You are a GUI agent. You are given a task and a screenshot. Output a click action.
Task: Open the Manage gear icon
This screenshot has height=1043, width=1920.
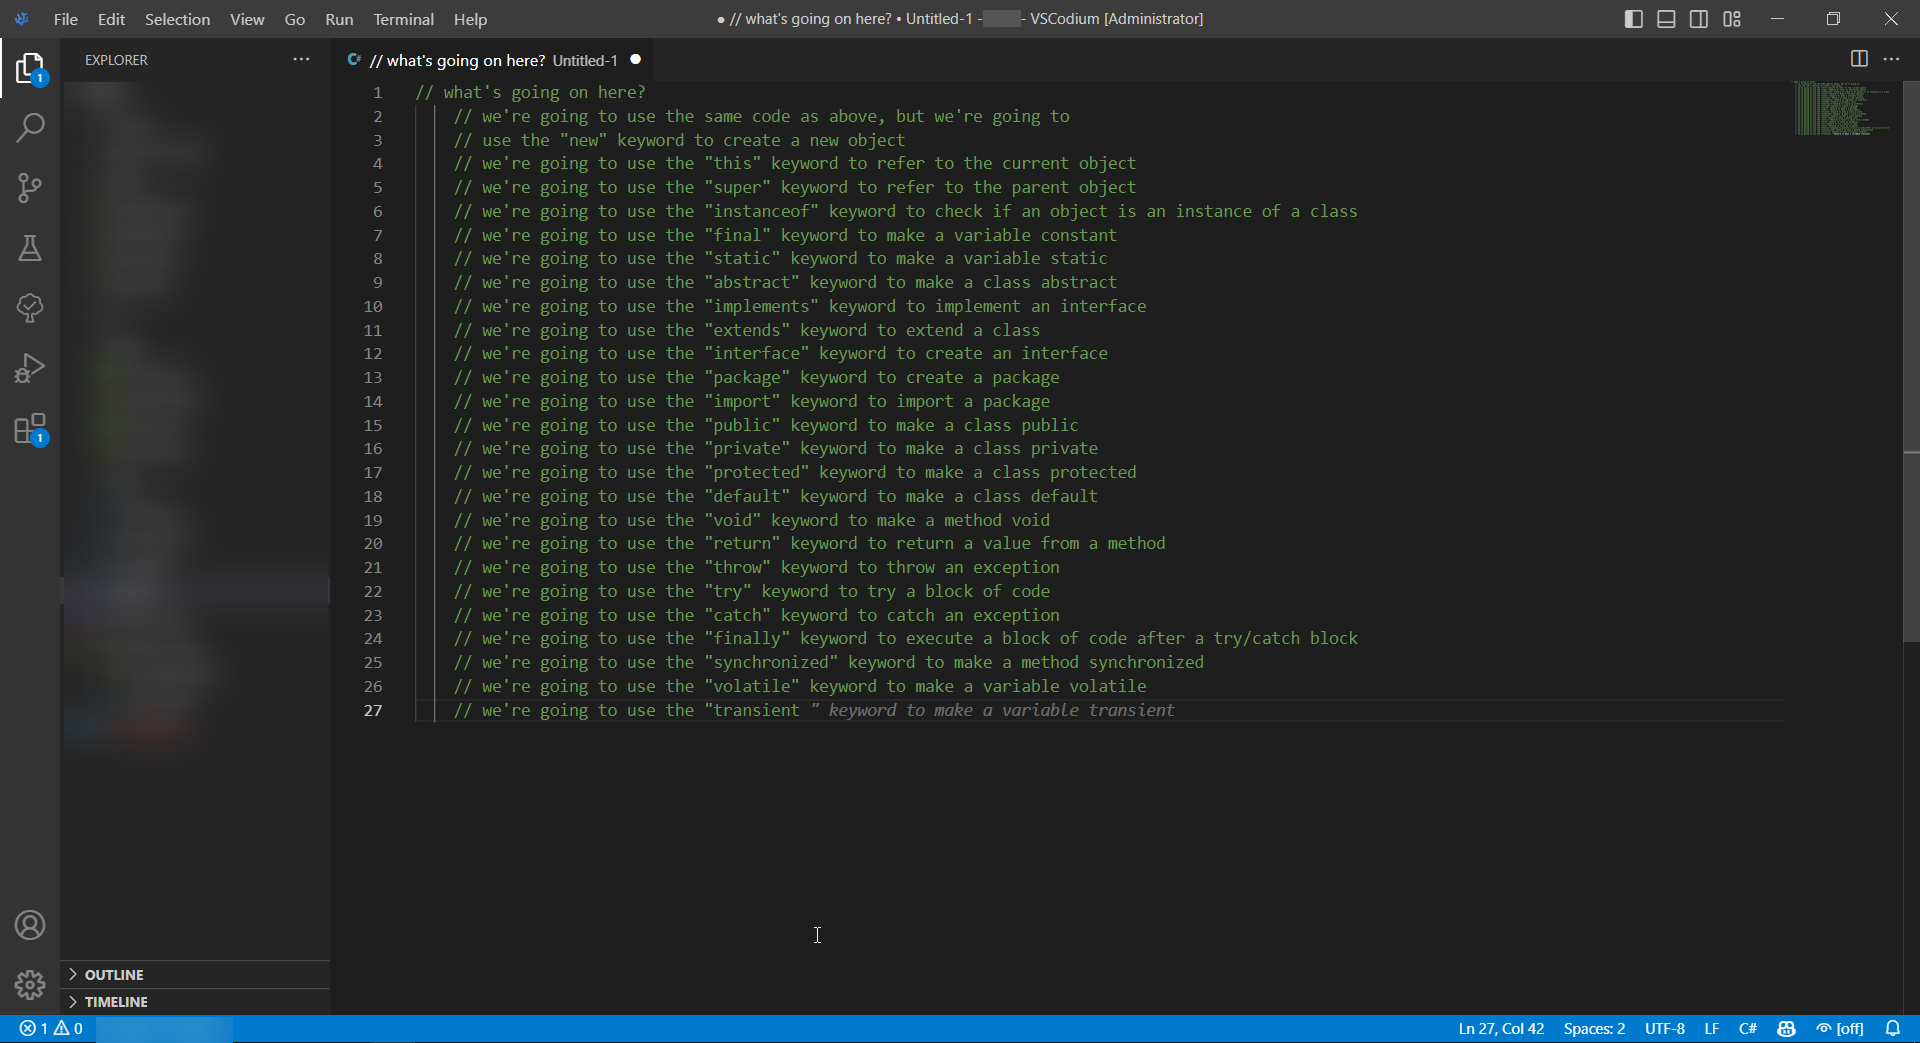[x=30, y=985]
